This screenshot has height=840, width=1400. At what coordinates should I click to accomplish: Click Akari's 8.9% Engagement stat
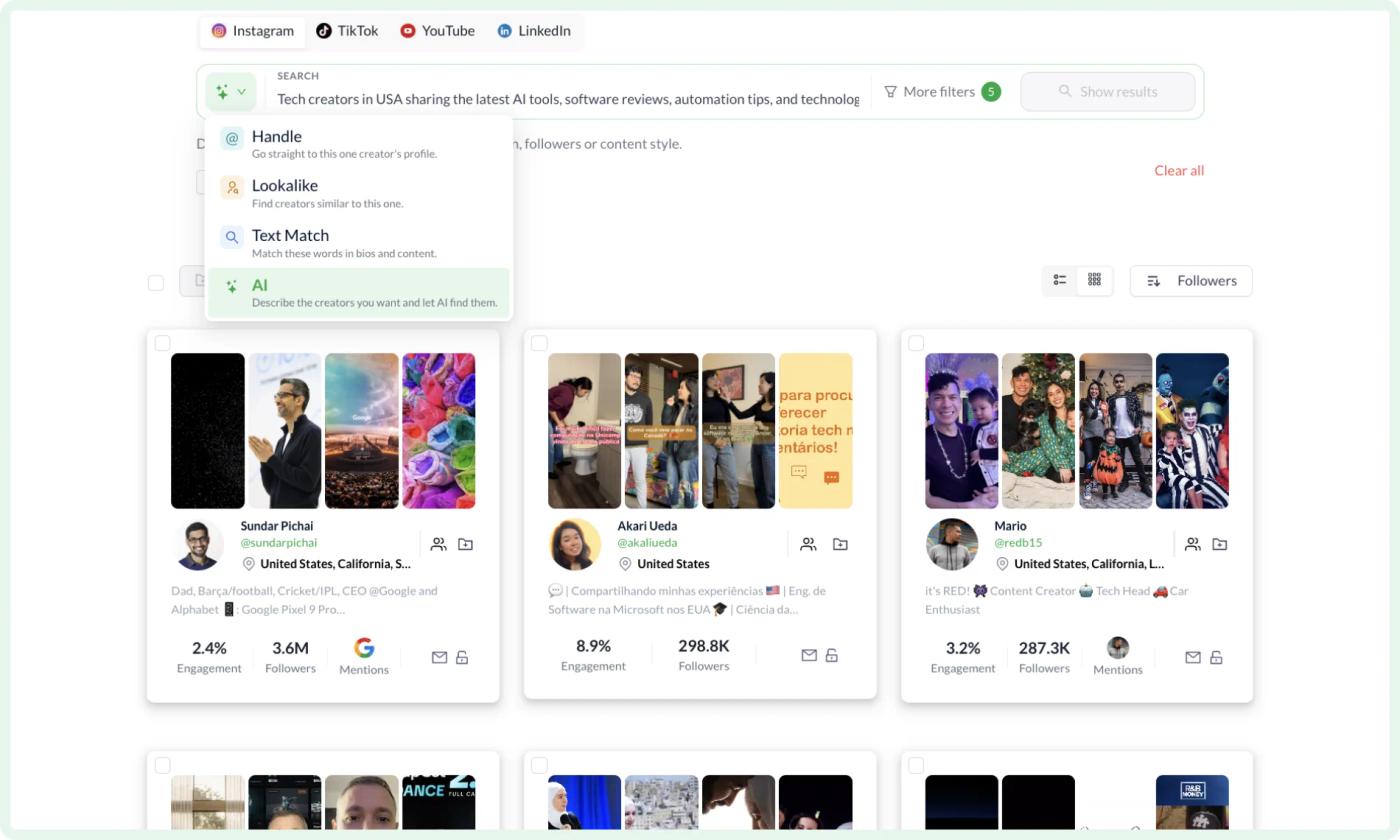point(593,655)
